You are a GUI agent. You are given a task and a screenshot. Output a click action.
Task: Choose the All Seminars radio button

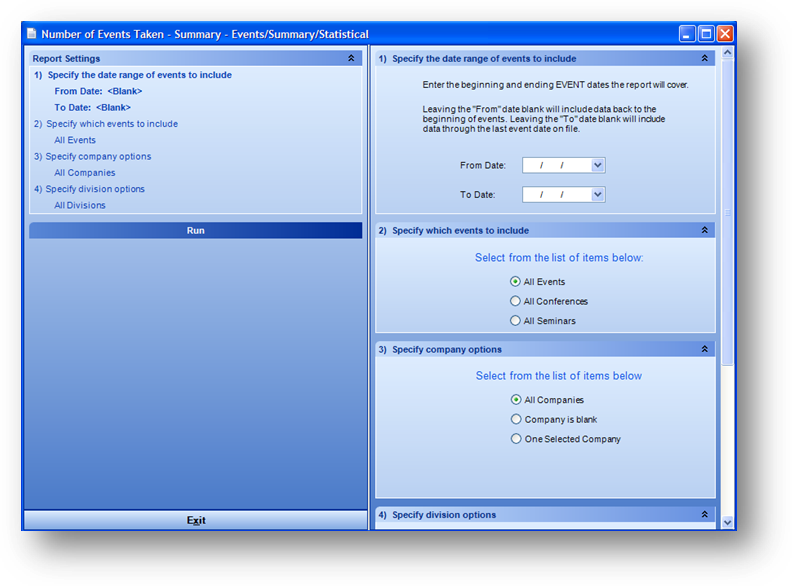(x=516, y=321)
